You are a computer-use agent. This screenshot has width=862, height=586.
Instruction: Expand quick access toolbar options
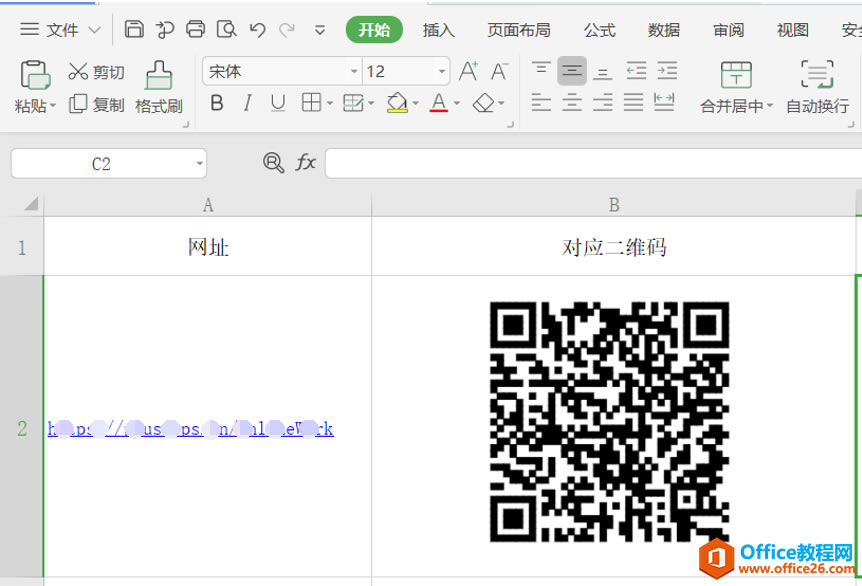coord(319,30)
